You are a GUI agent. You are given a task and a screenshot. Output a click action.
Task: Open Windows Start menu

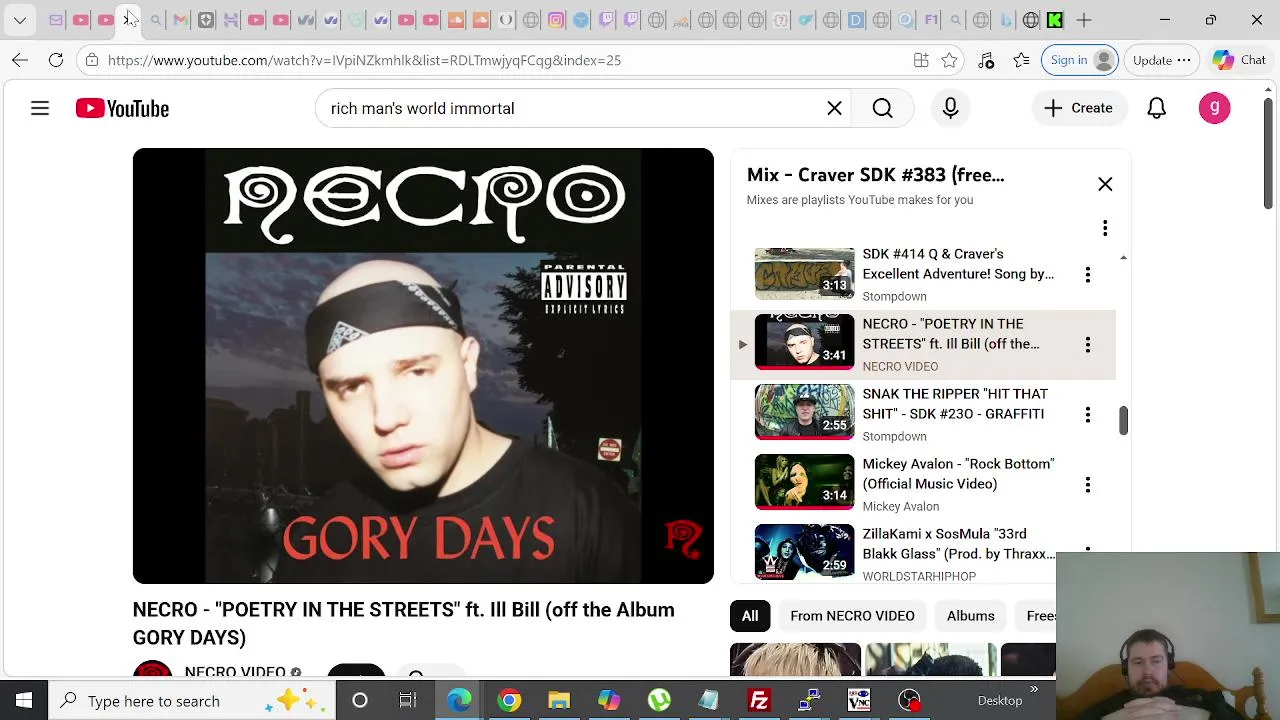[x=24, y=701]
